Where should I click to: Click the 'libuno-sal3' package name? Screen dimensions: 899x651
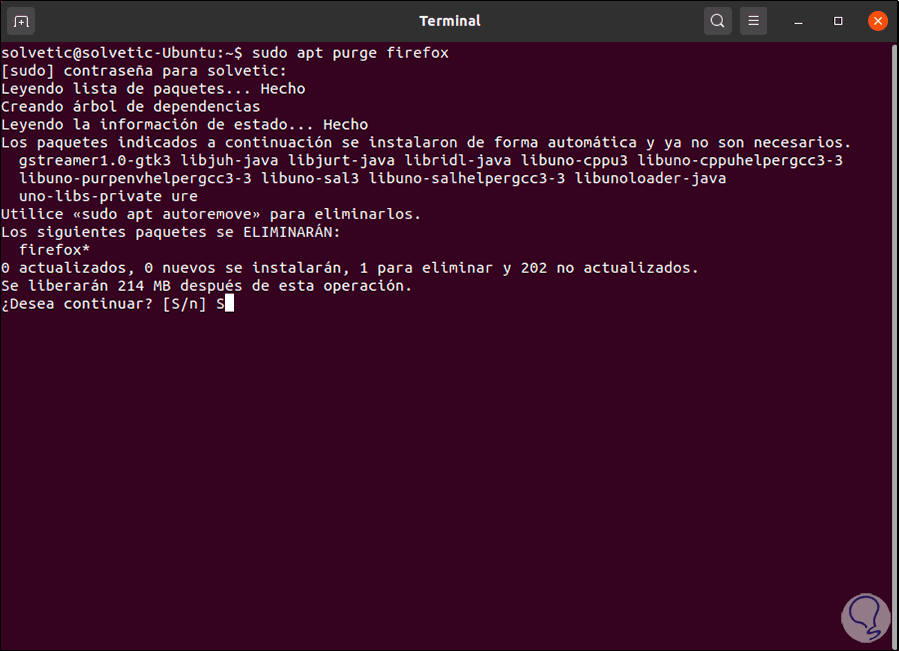315,178
